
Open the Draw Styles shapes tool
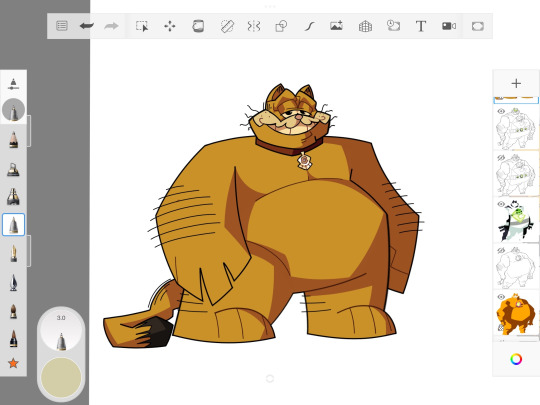pos(281,26)
